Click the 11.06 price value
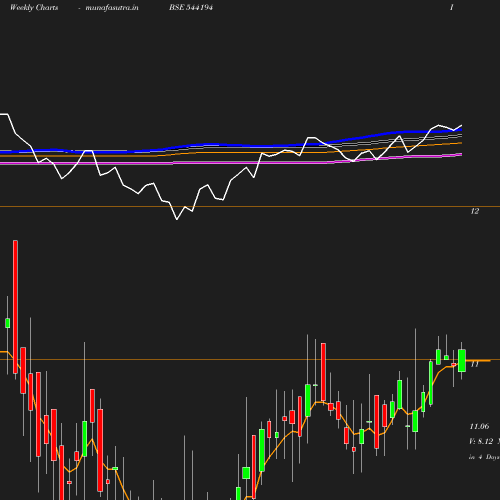 (x=479, y=426)
